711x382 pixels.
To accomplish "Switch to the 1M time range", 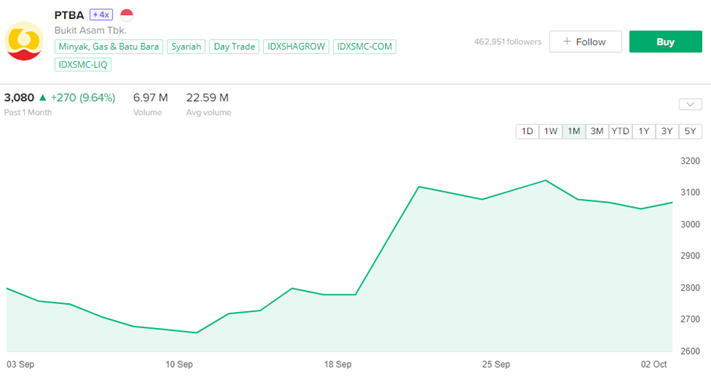I will coord(574,132).
